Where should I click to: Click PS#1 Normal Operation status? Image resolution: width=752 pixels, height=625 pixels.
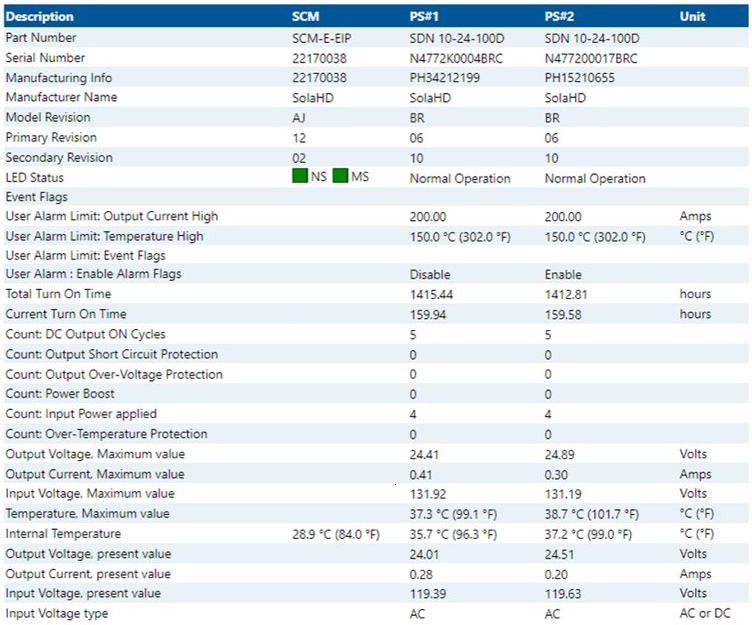(460, 178)
